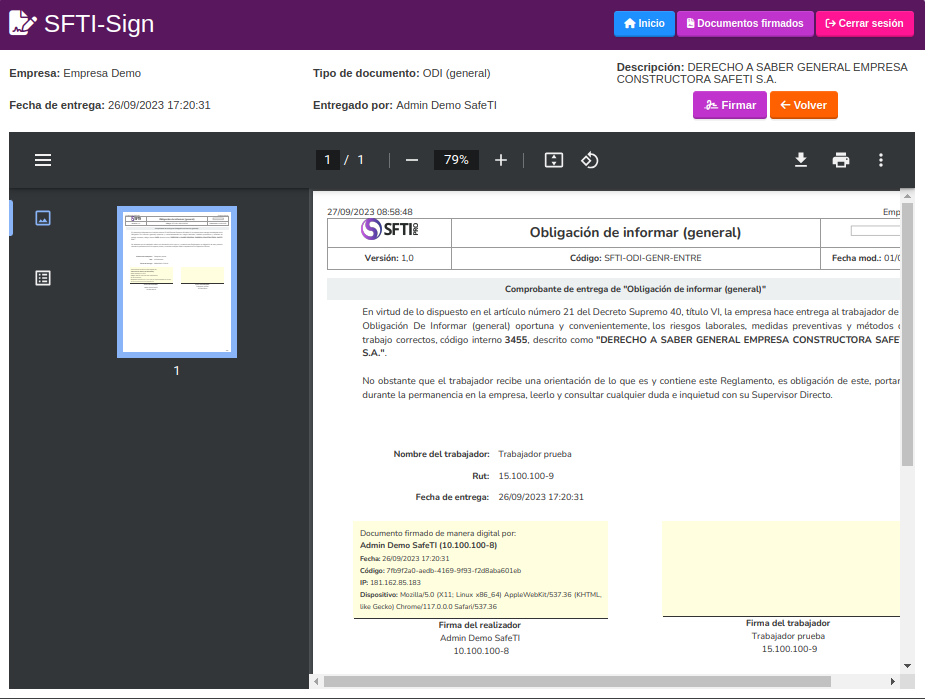Click the Firmar button to sign
The height and width of the screenshot is (699, 925).
click(730, 105)
